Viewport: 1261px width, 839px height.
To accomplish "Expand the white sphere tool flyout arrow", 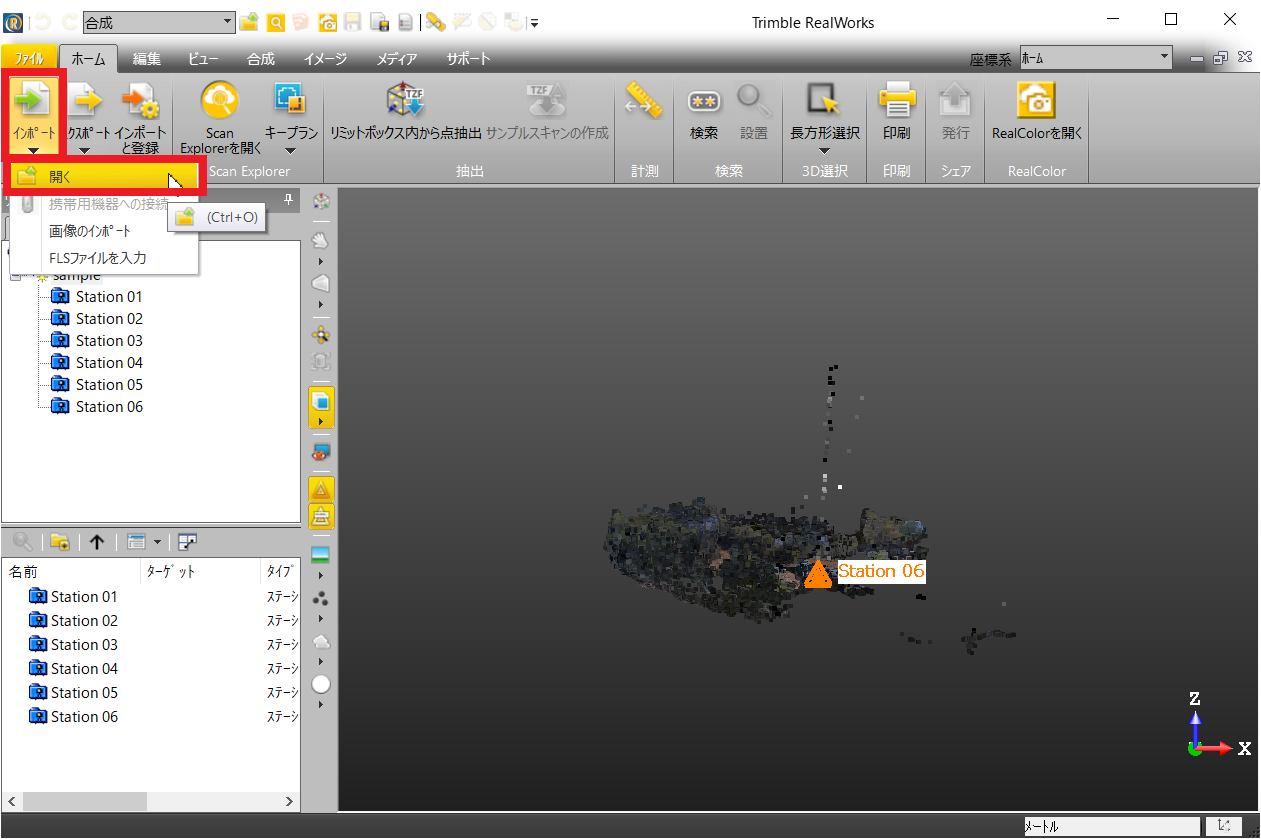I will pyautogui.click(x=321, y=705).
